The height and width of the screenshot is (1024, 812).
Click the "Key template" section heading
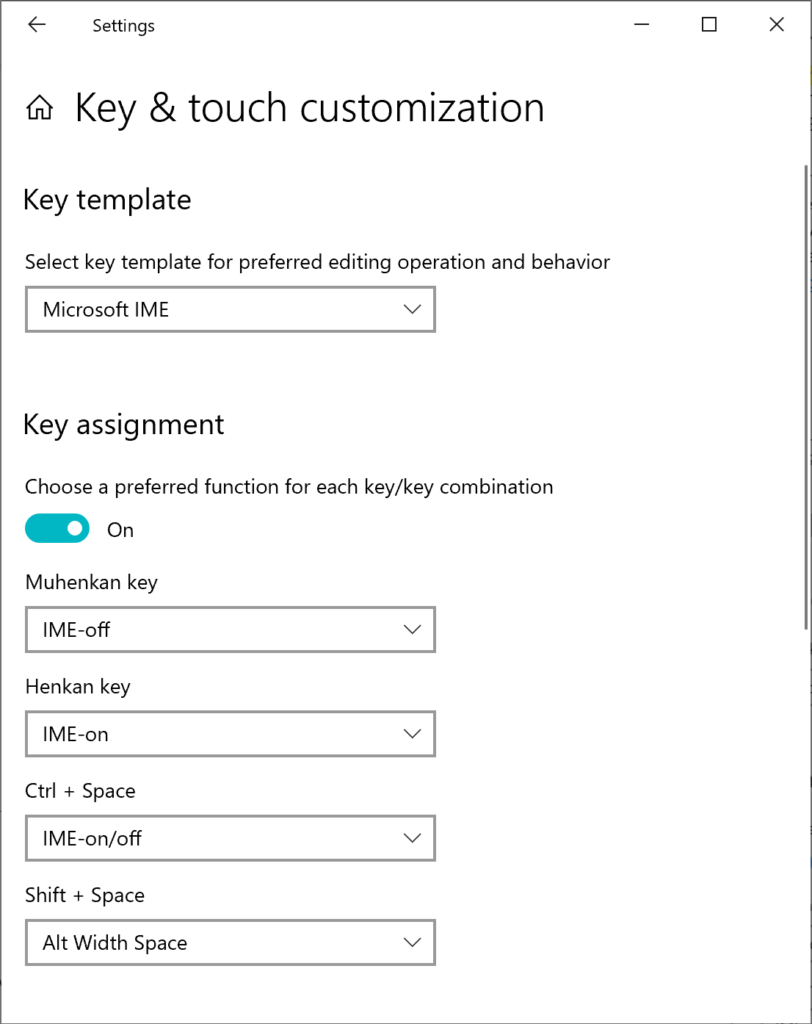coord(107,200)
